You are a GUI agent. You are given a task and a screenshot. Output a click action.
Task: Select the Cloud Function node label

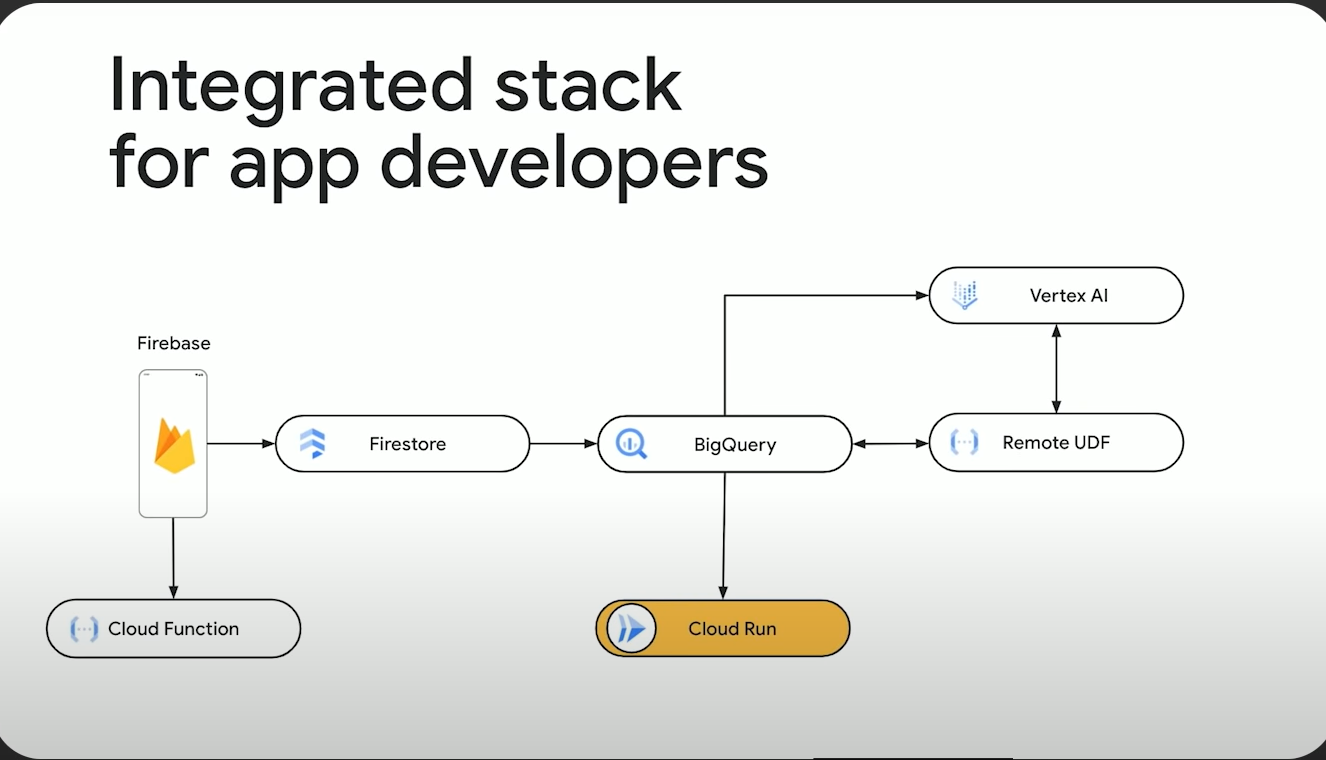[x=174, y=629]
